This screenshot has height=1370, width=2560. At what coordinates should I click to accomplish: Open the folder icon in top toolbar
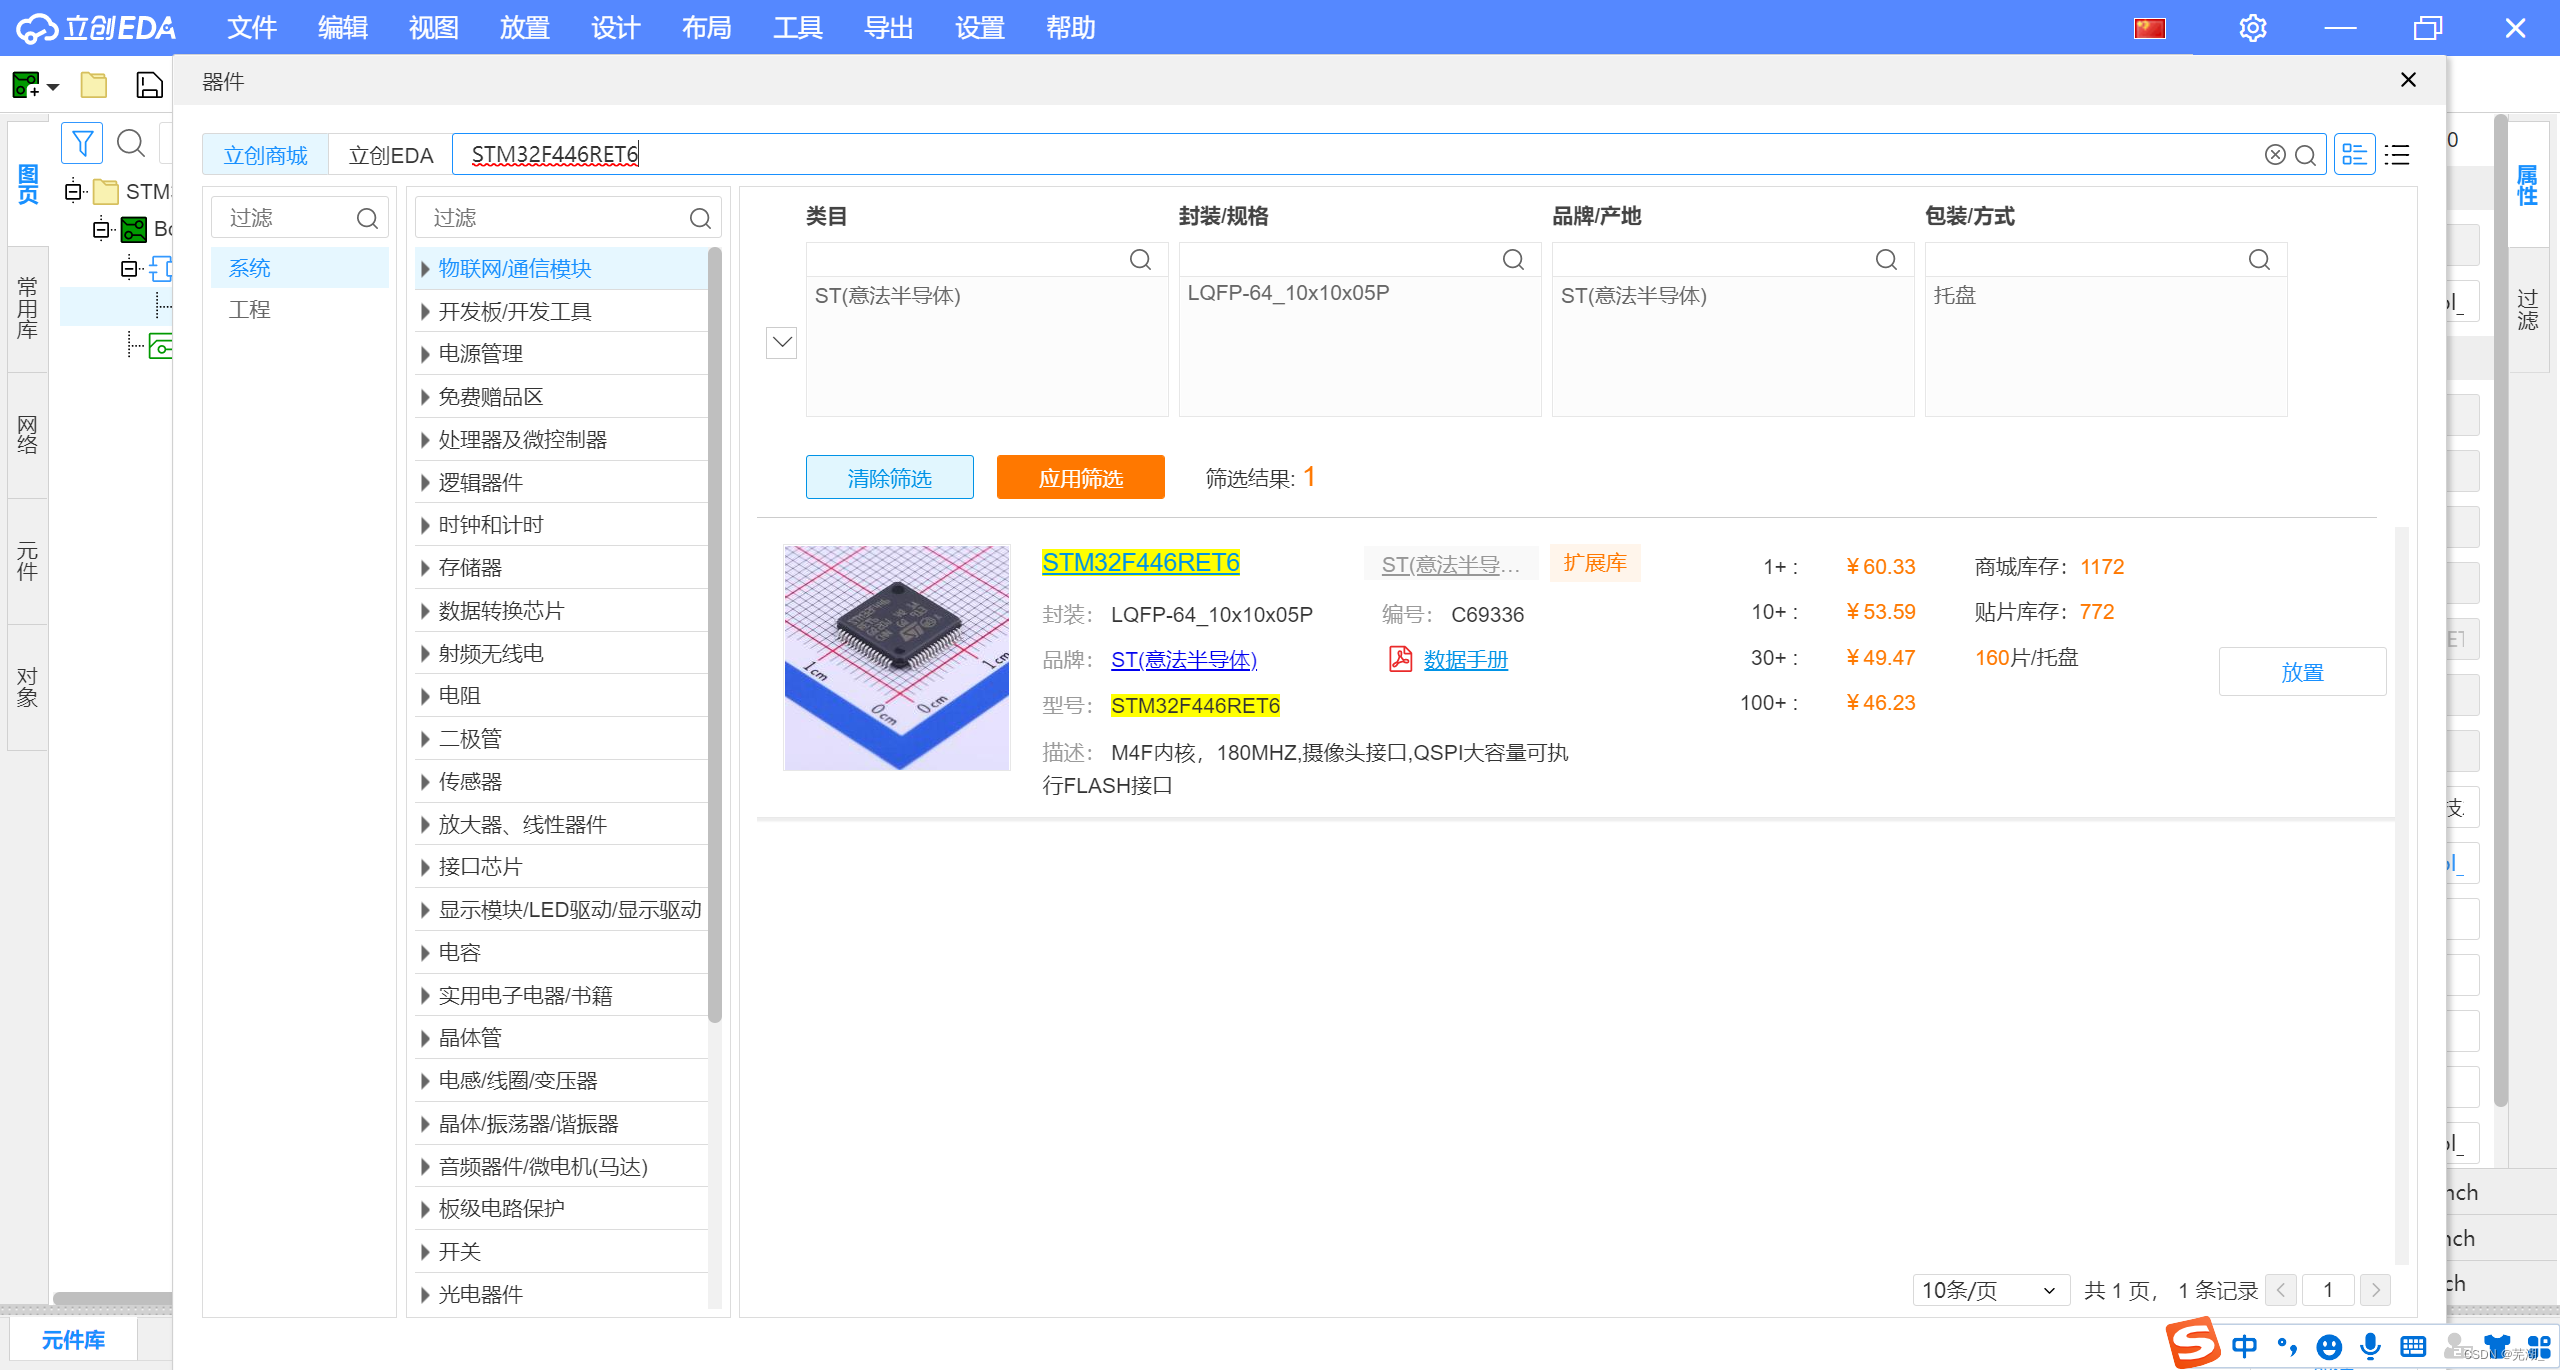(x=94, y=85)
